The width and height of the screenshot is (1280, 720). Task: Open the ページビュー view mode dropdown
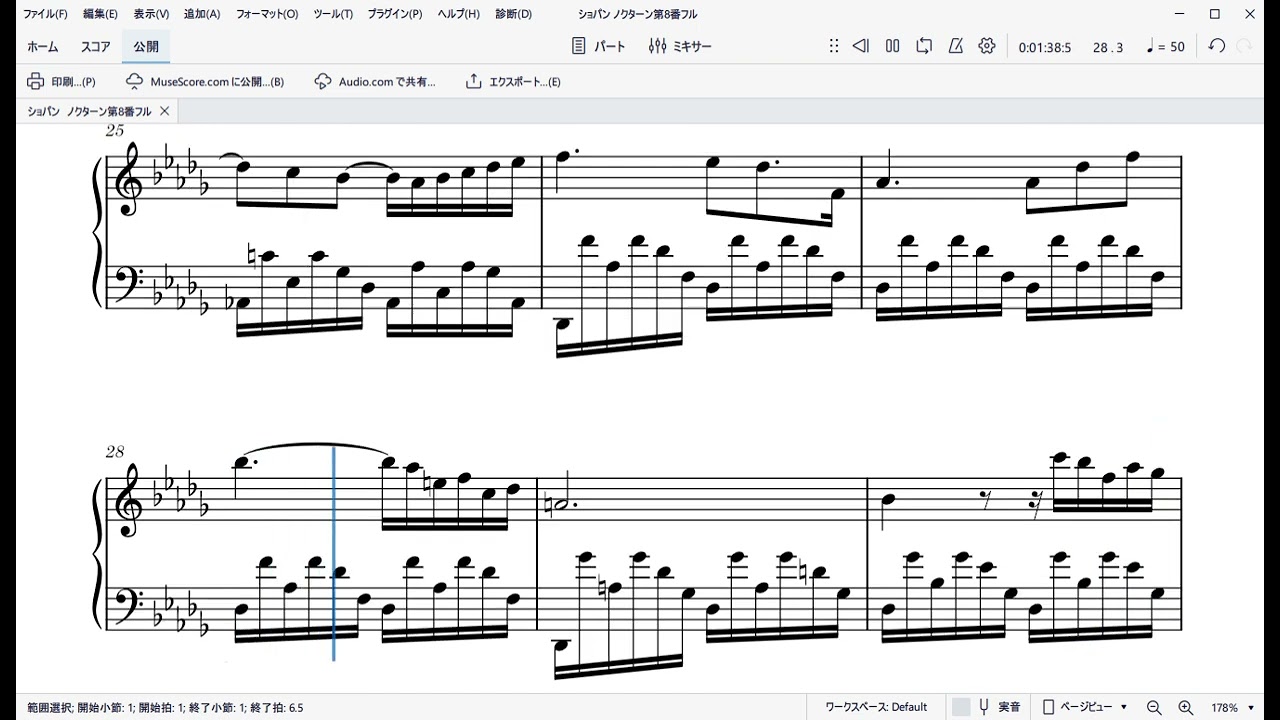pos(1086,707)
